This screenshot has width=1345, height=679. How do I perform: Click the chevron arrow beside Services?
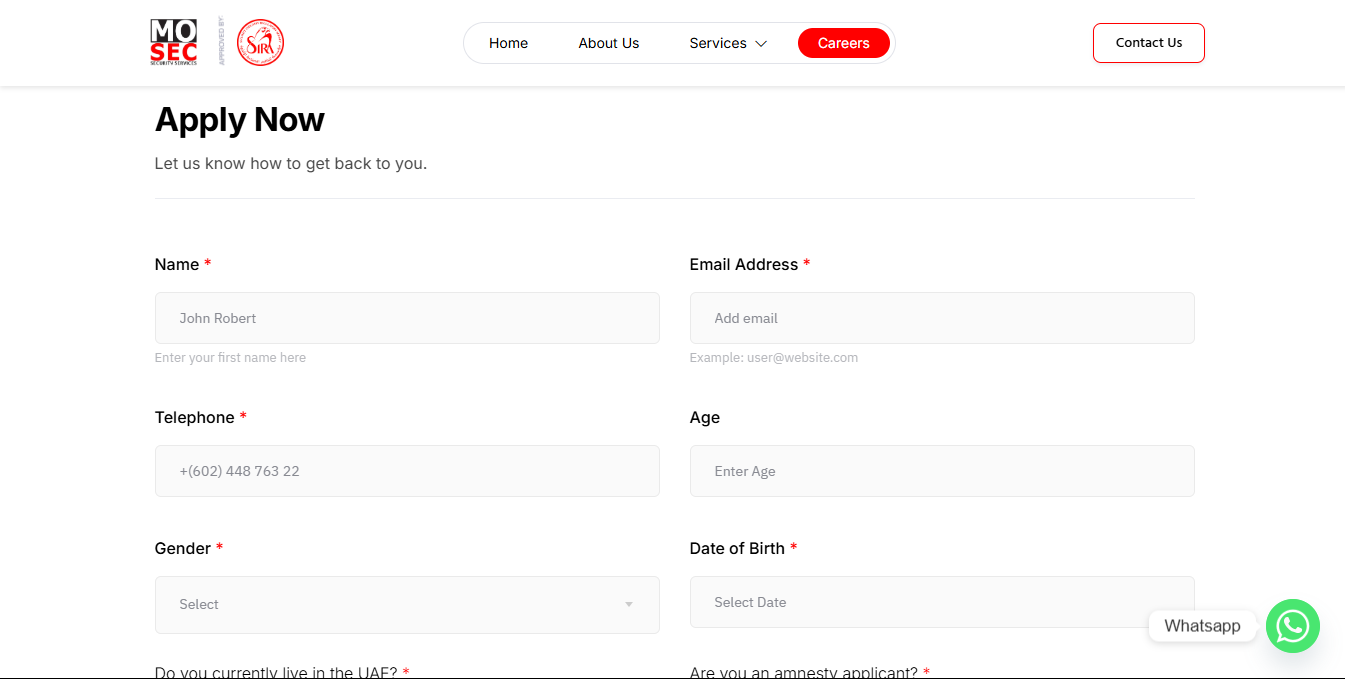click(x=761, y=44)
